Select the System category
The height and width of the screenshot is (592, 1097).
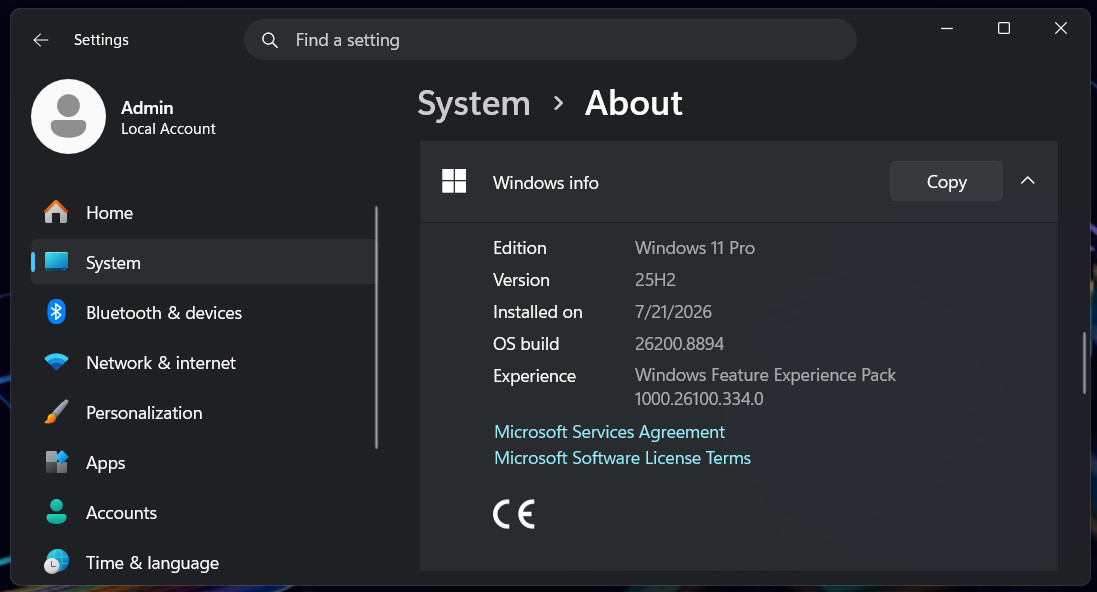pos(203,262)
